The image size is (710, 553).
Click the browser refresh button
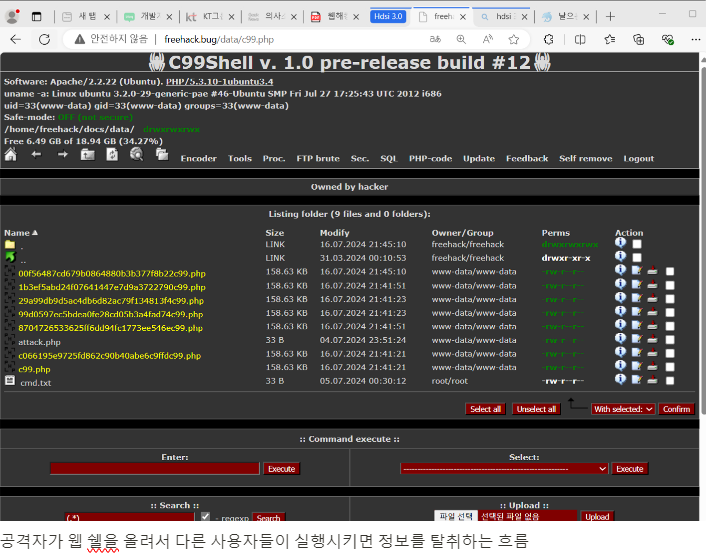44,39
